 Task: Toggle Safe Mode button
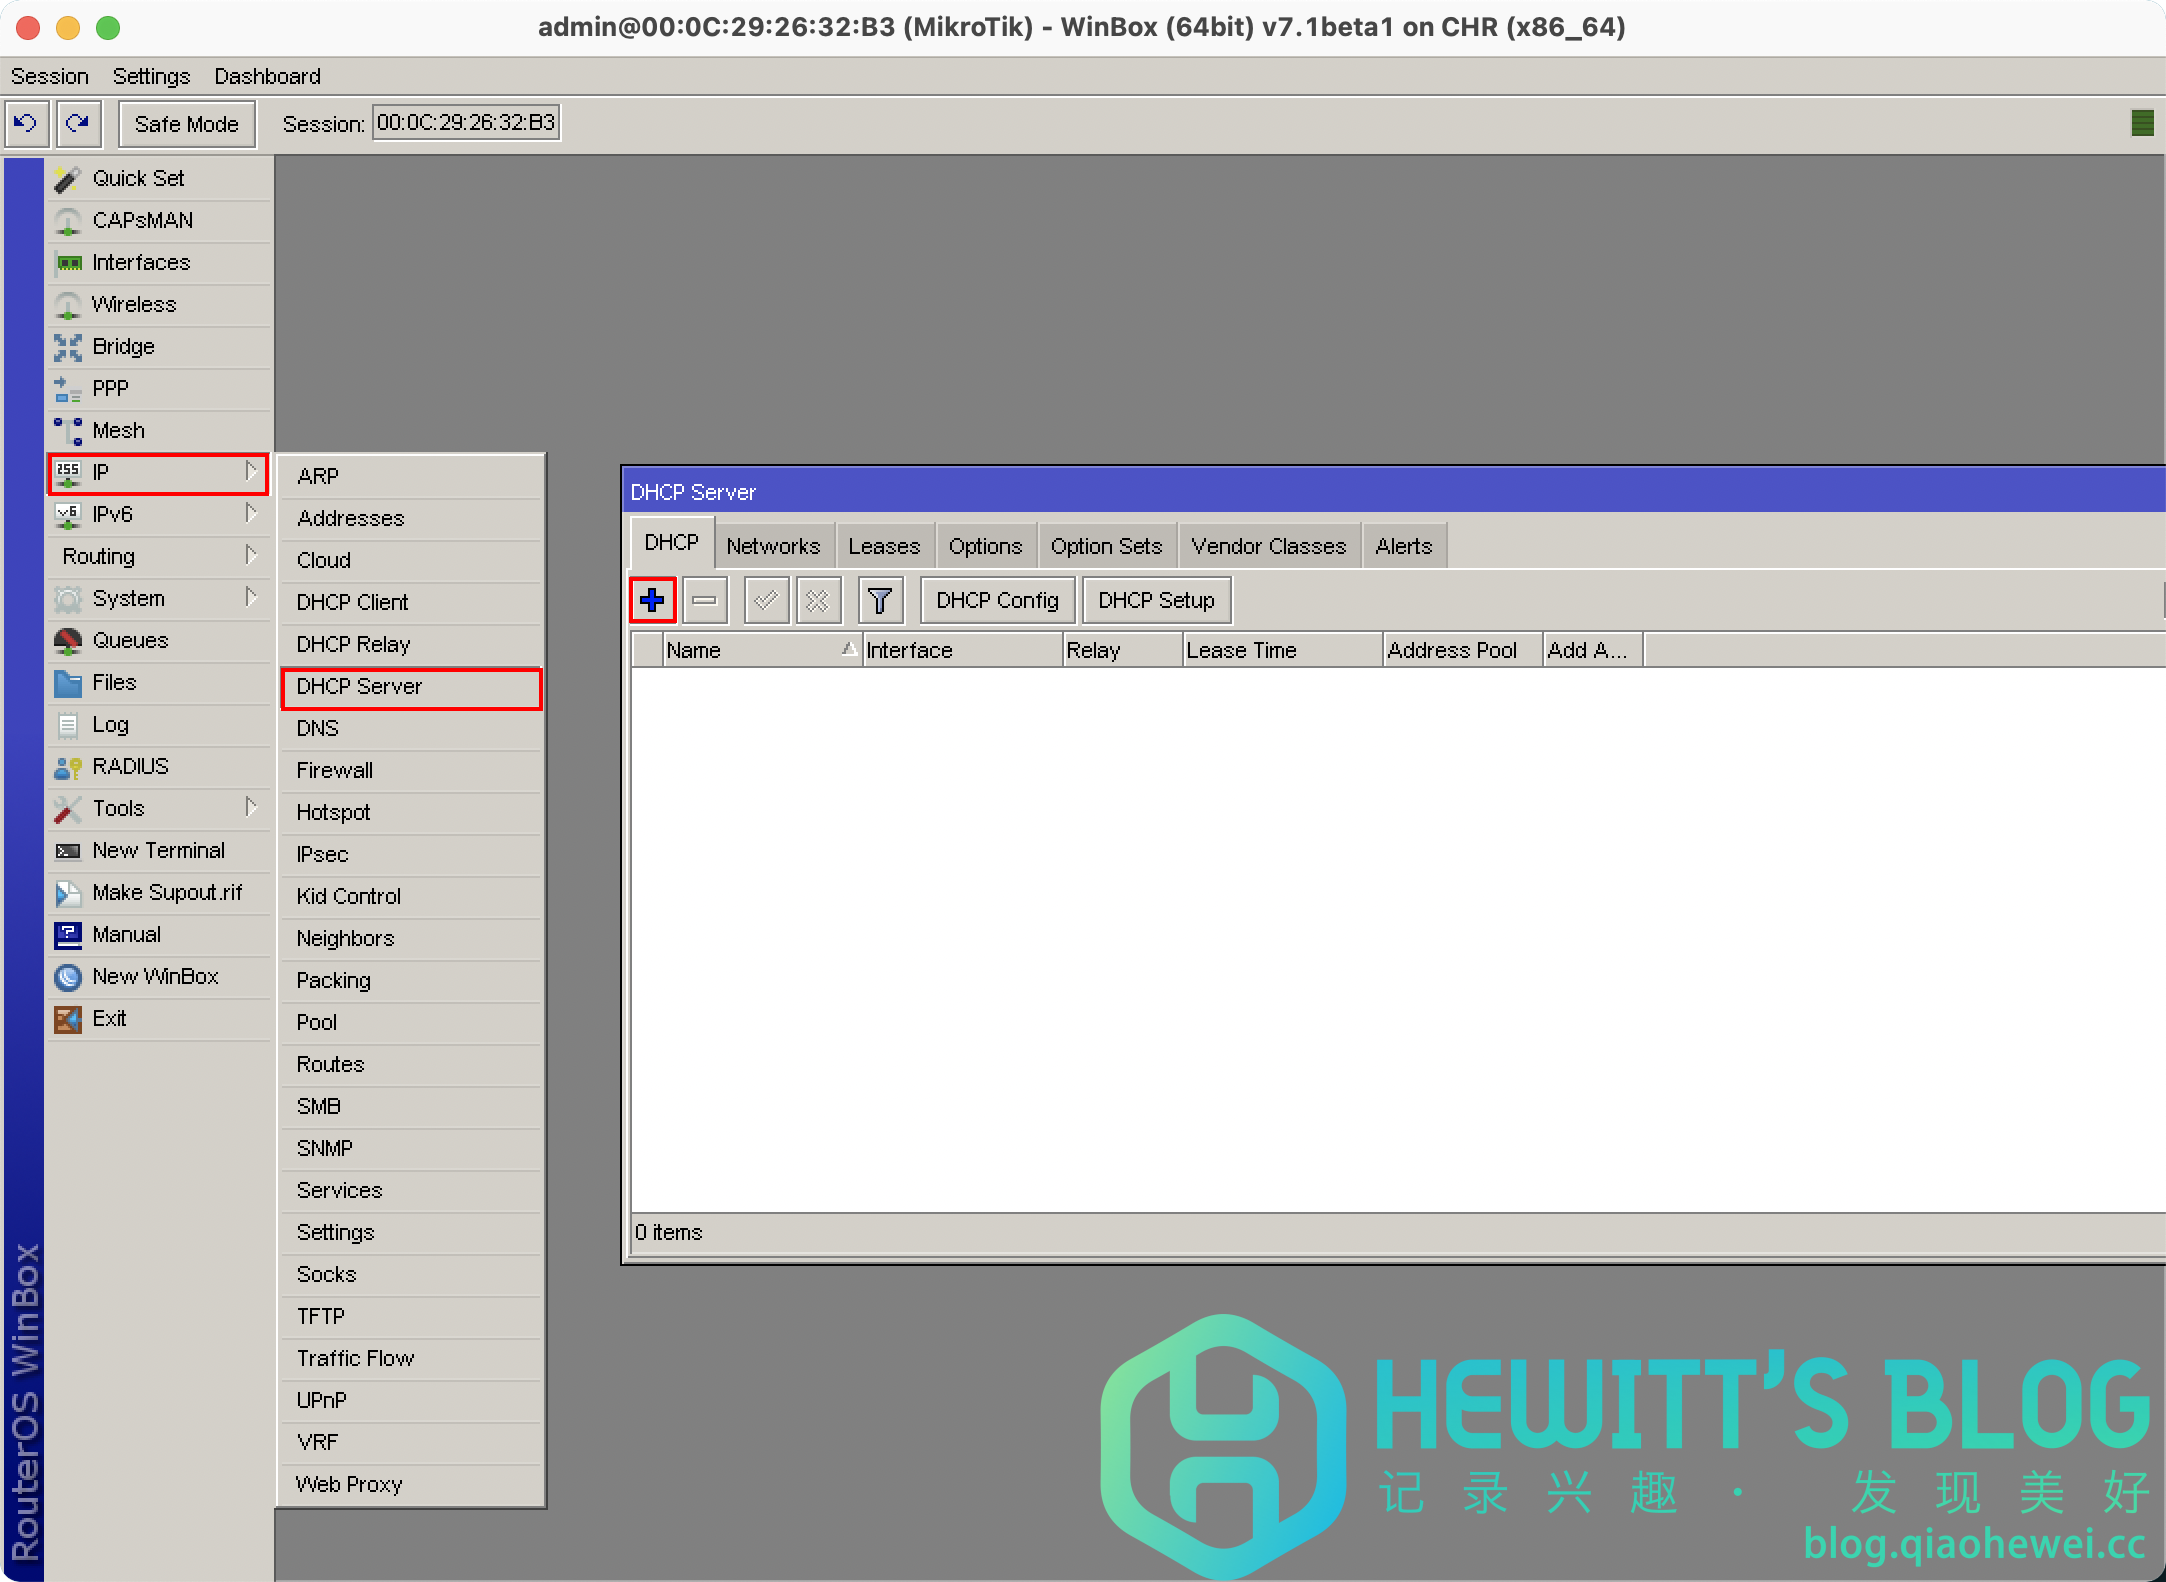click(x=186, y=124)
